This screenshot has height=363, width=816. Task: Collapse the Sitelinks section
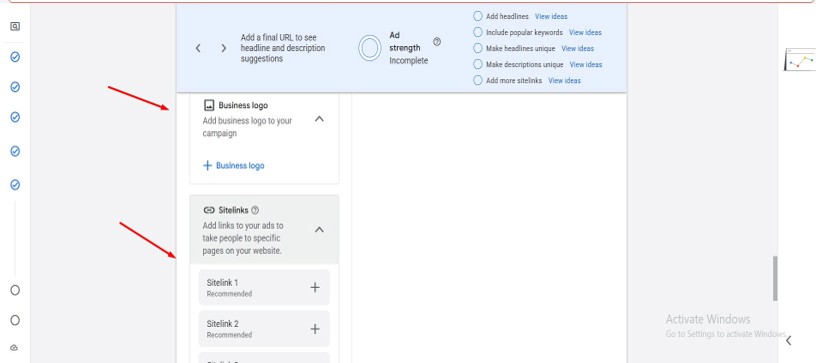(320, 229)
